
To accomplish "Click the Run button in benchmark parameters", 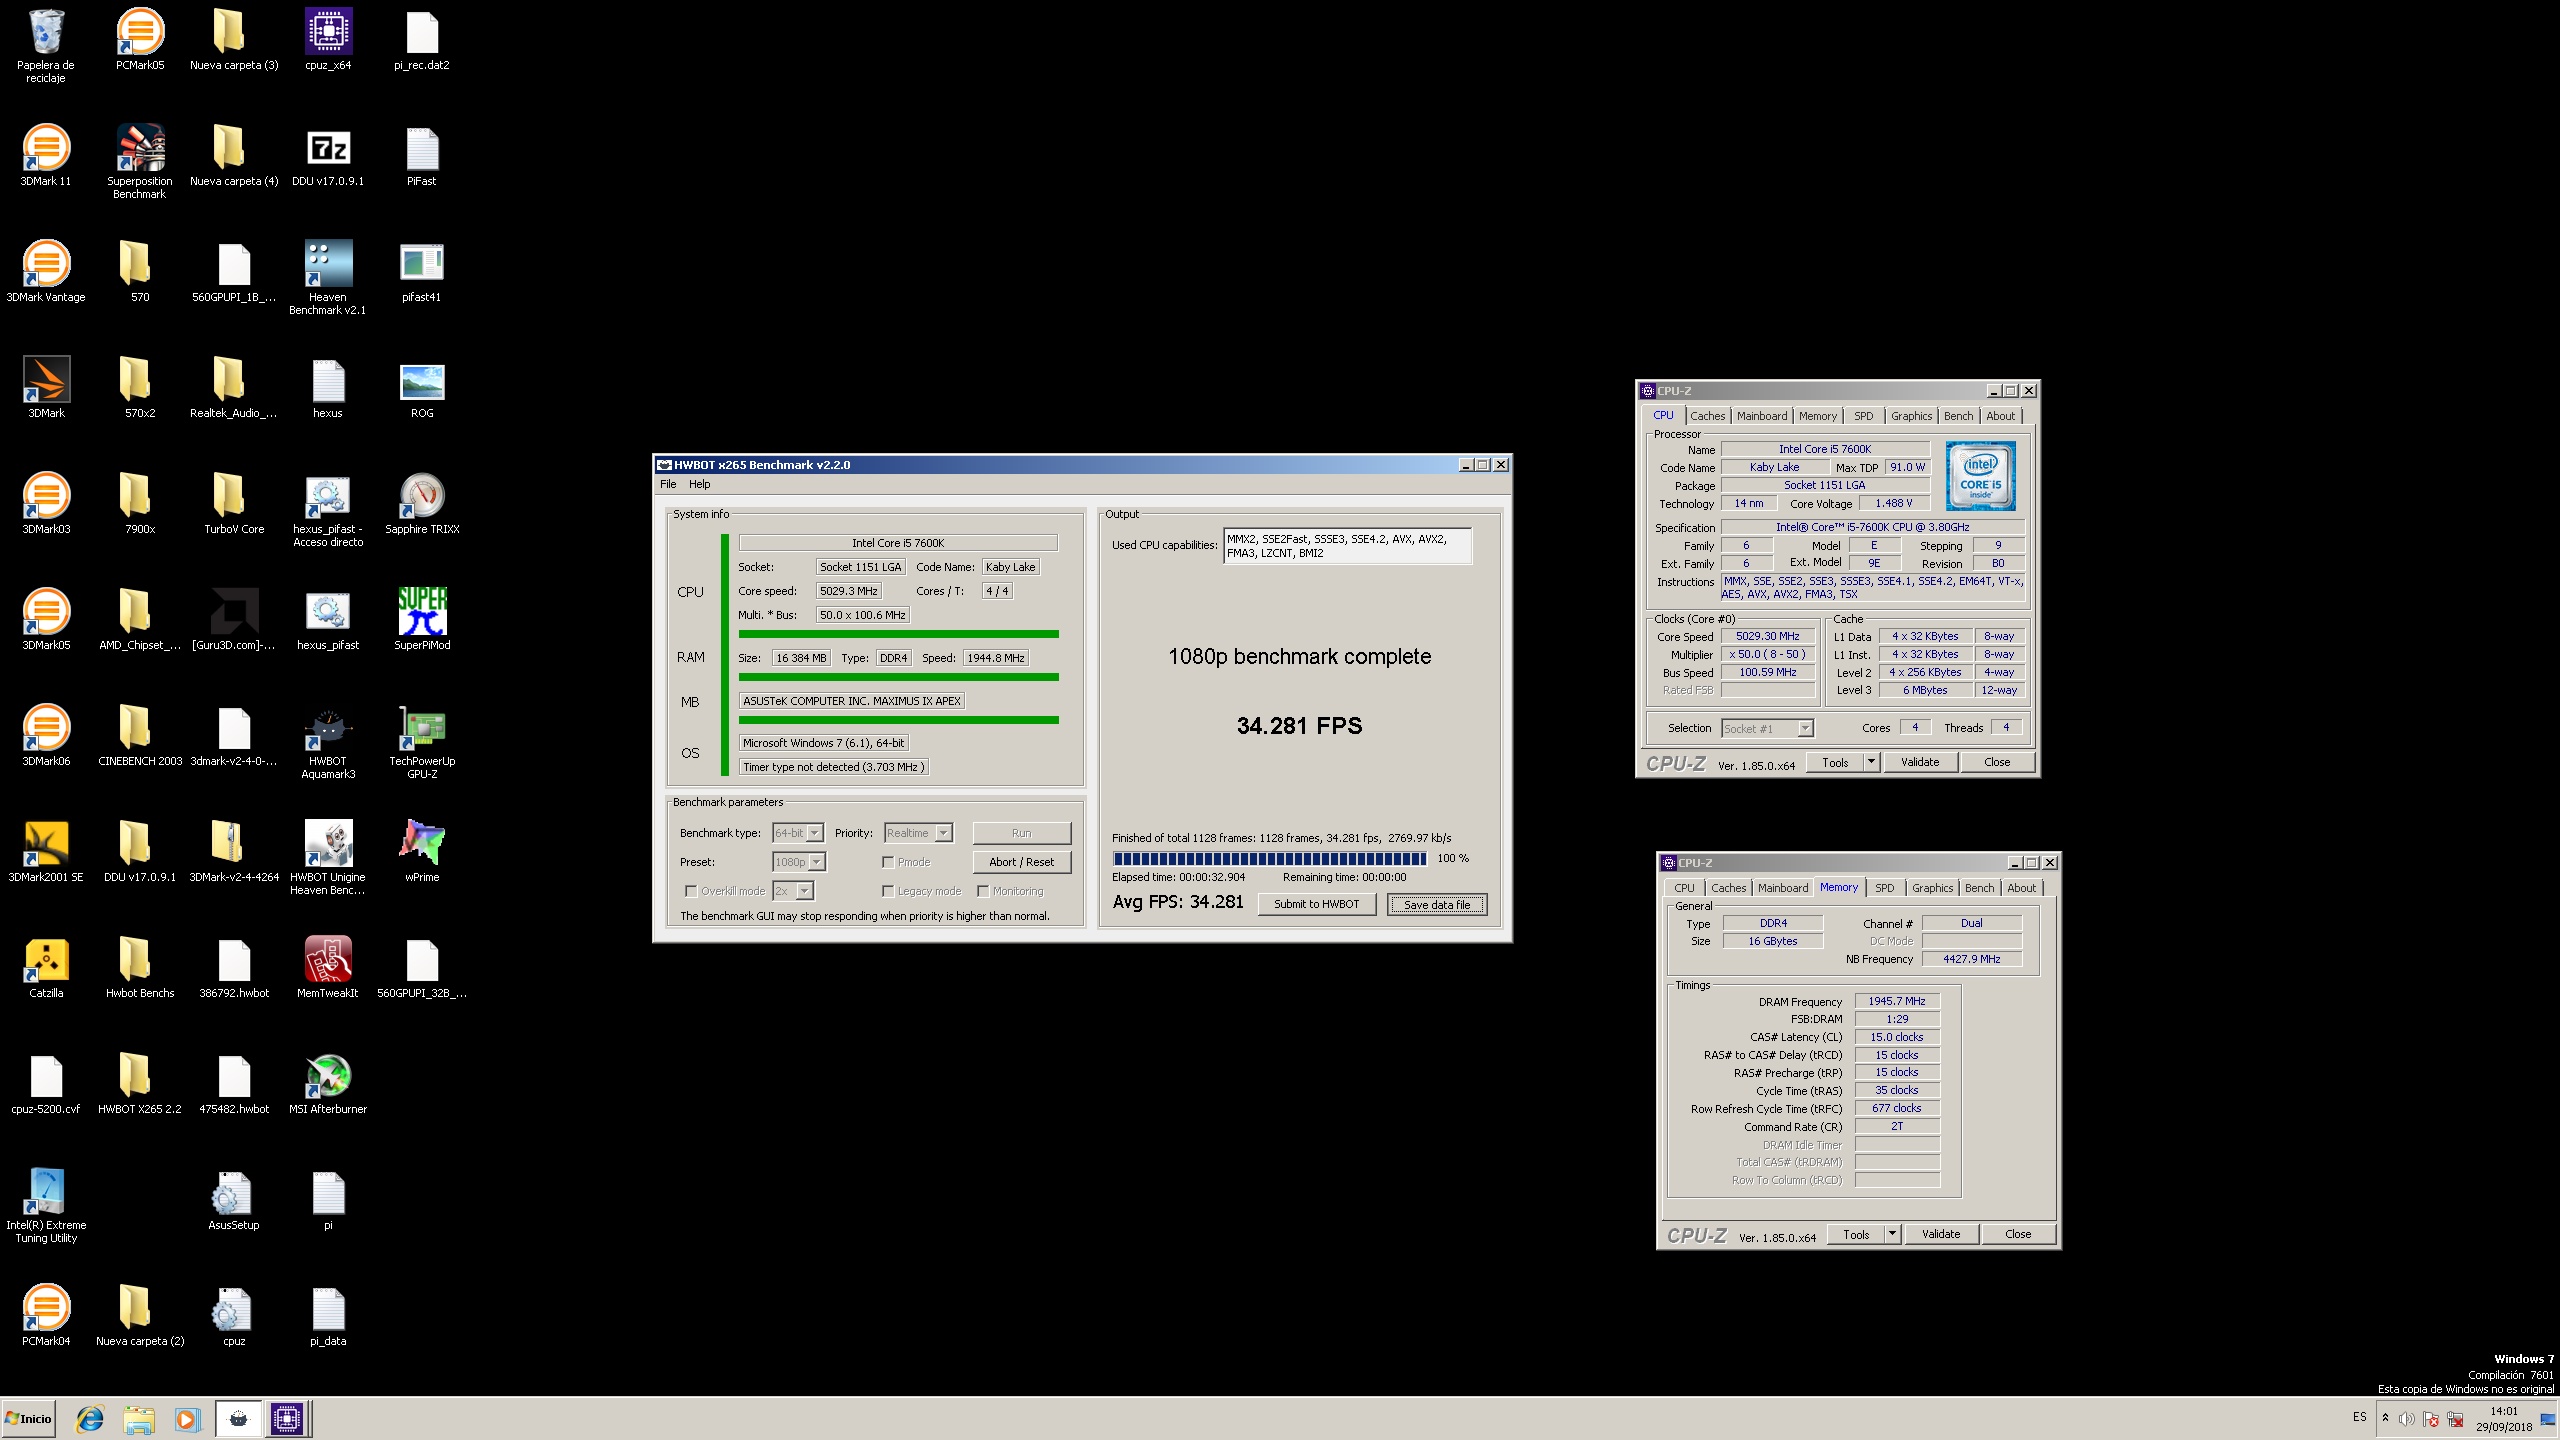I will point(1021,833).
